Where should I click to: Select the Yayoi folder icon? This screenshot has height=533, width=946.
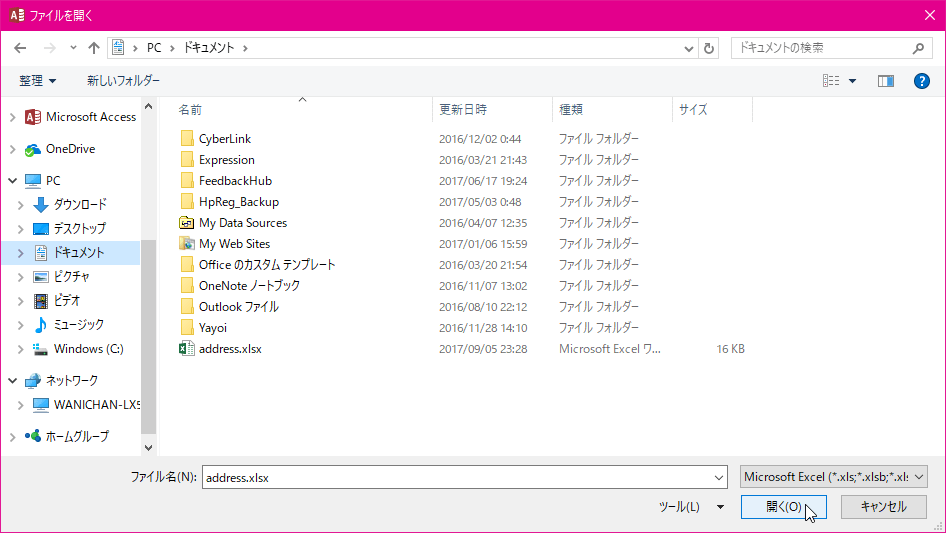click(187, 328)
